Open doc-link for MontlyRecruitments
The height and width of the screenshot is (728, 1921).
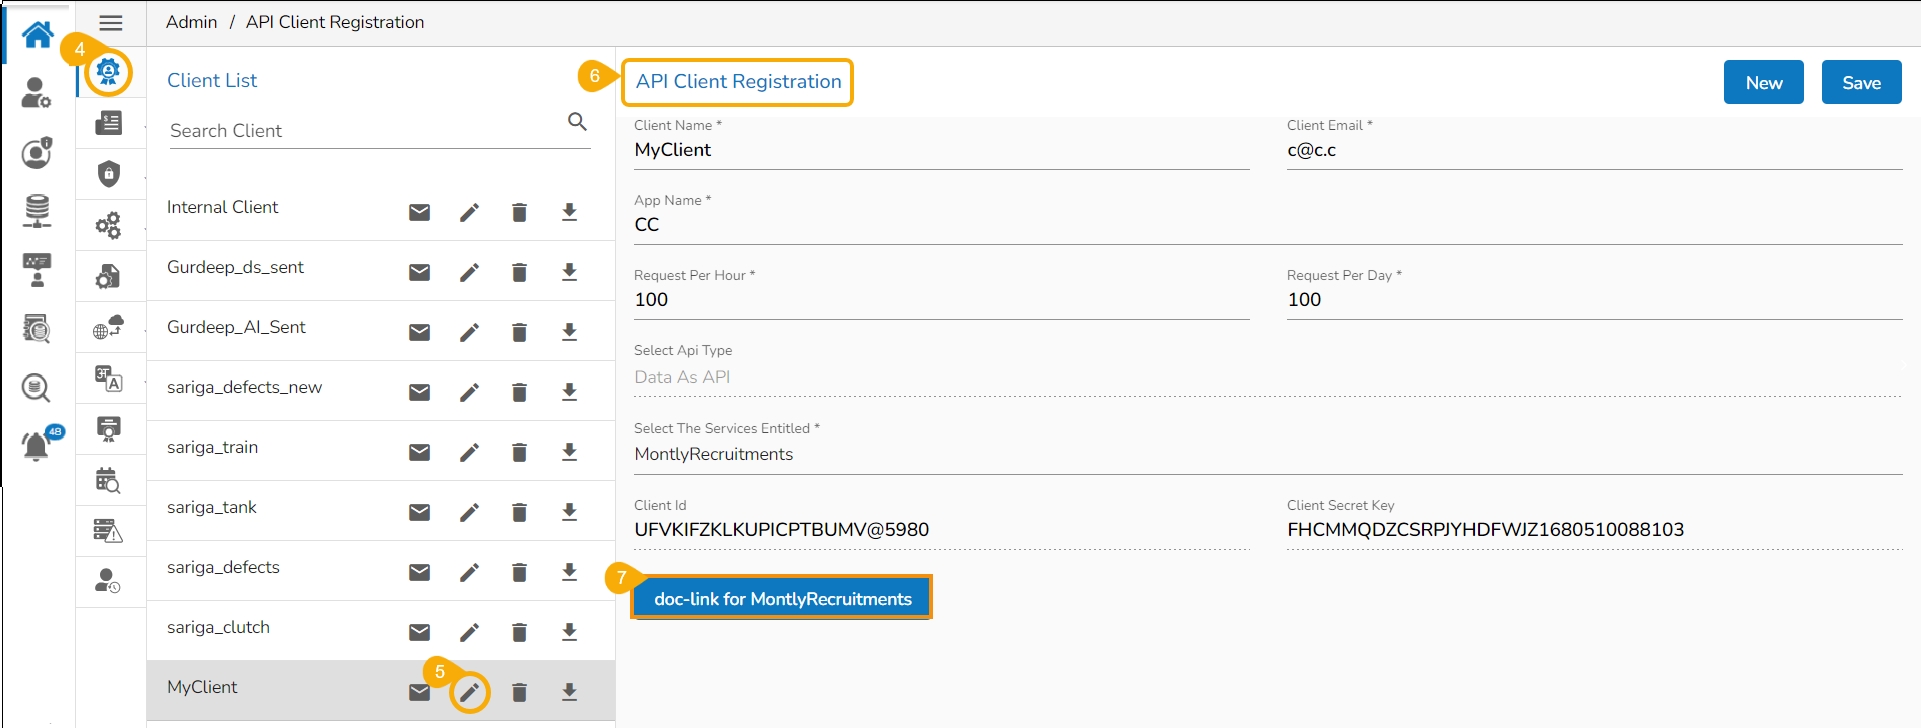point(782,599)
